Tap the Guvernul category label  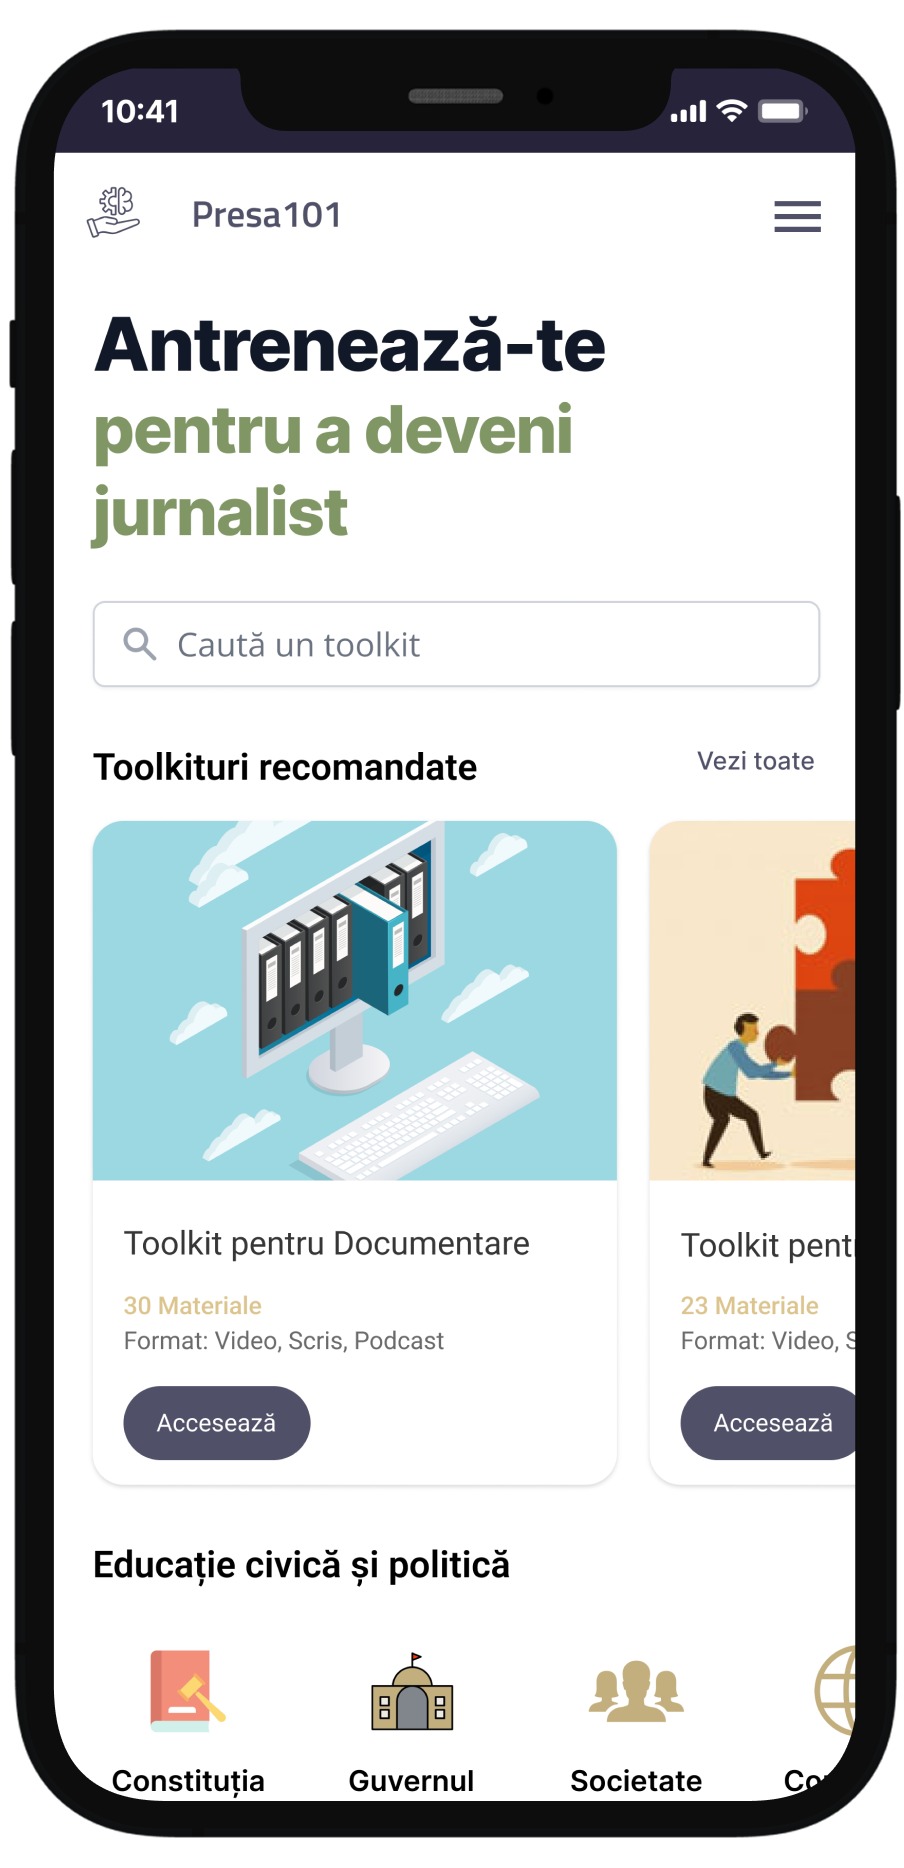(411, 1780)
